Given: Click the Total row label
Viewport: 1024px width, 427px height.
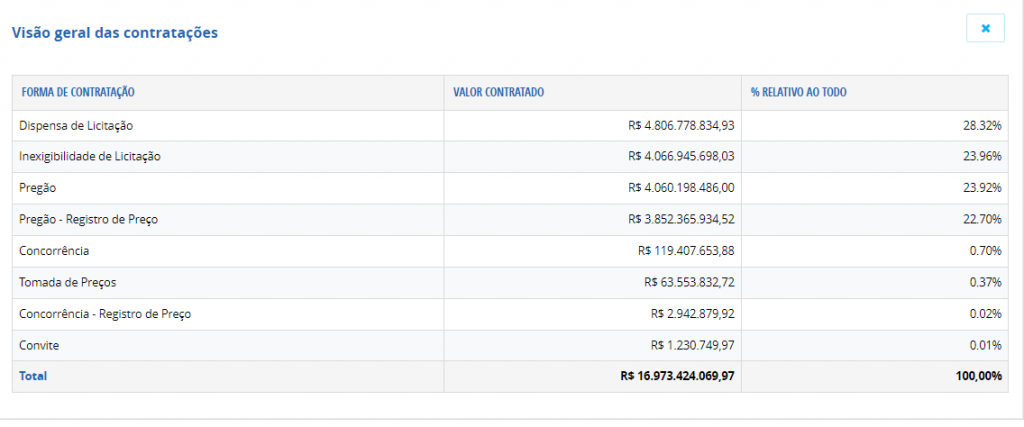Looking at the screenshot, I should pos(33,376).
